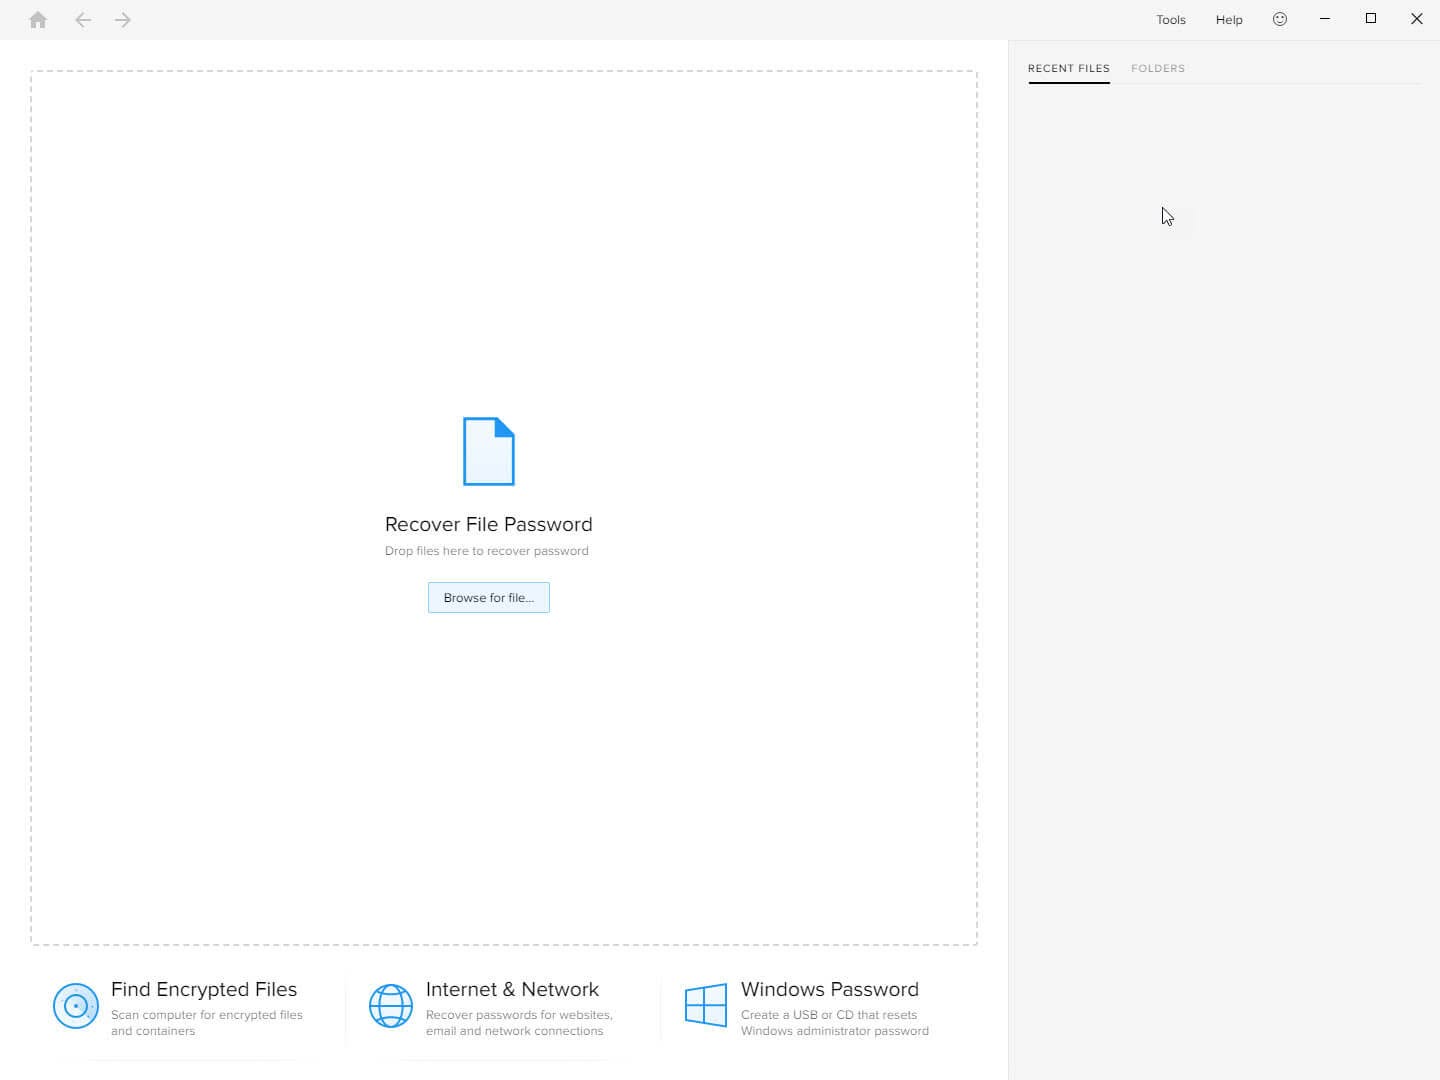The height and width of the screenshot is (1080, 1440).
Task: Click the blue document file icon
Action: (489, 451)
